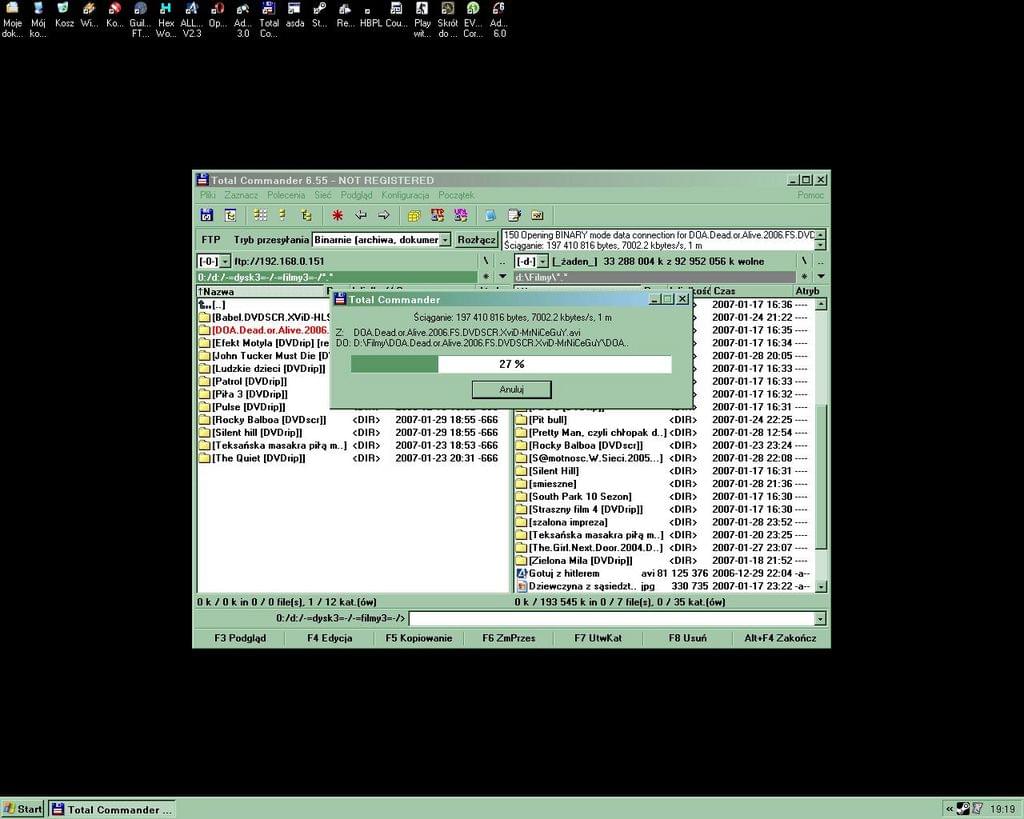The image size is (1024, 819).
Task: Open ALL V2.3 desktop shortcut
Action: coord(191,20)
